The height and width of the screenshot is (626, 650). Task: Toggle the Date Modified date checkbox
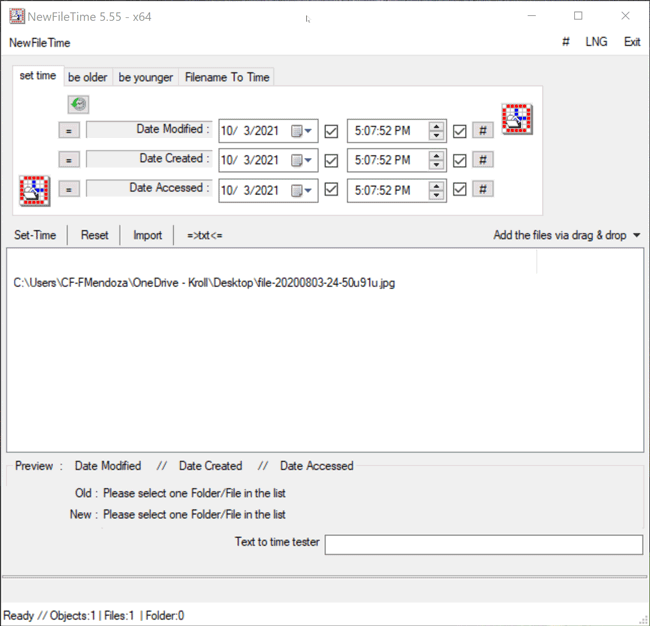click(331, 131)
